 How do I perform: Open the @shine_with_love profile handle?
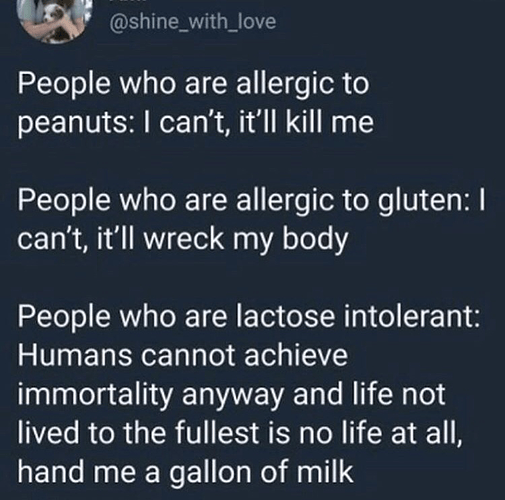(x=192, y=22)
